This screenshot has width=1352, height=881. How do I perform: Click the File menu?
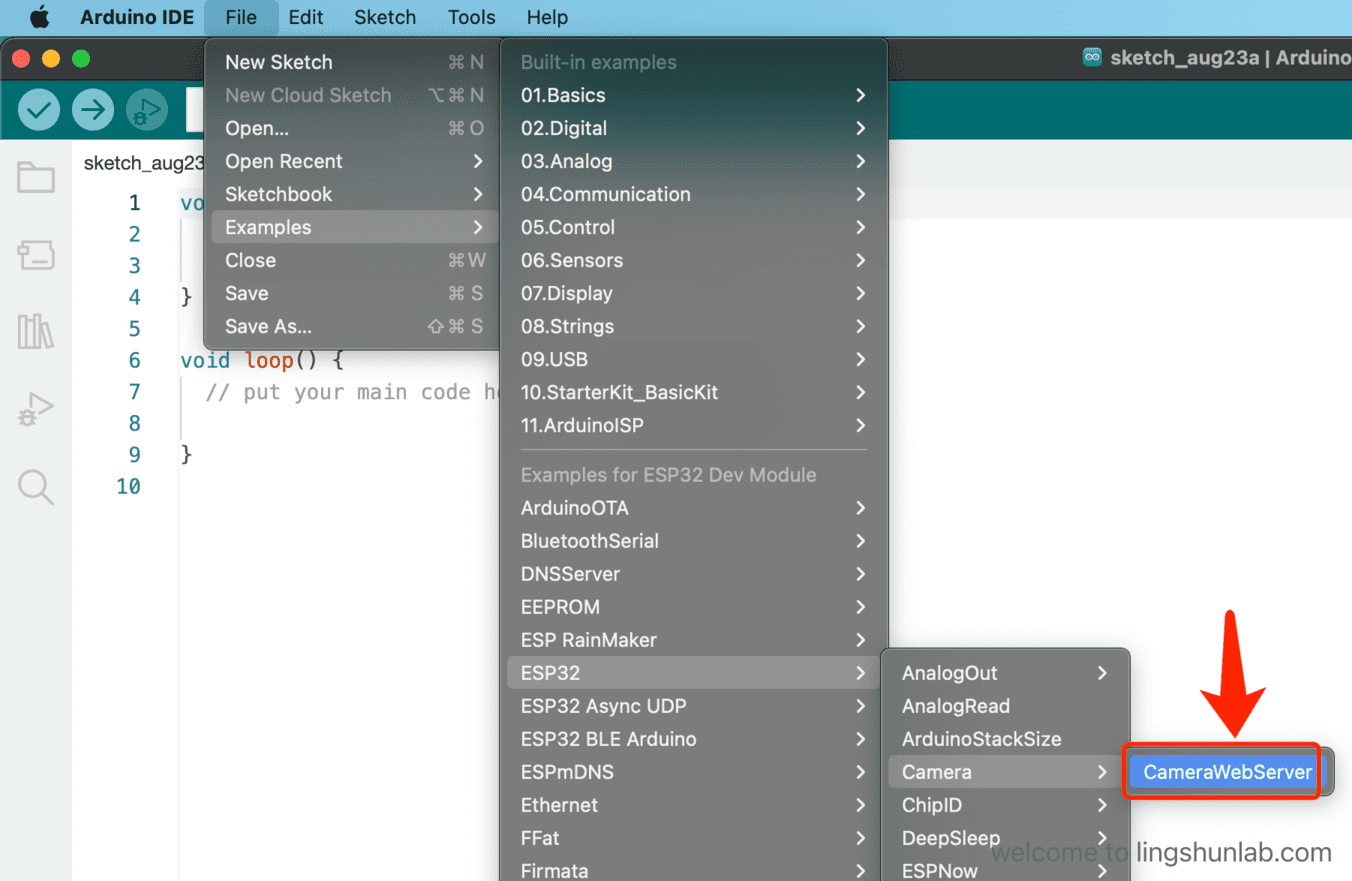(x=241, y=17)
